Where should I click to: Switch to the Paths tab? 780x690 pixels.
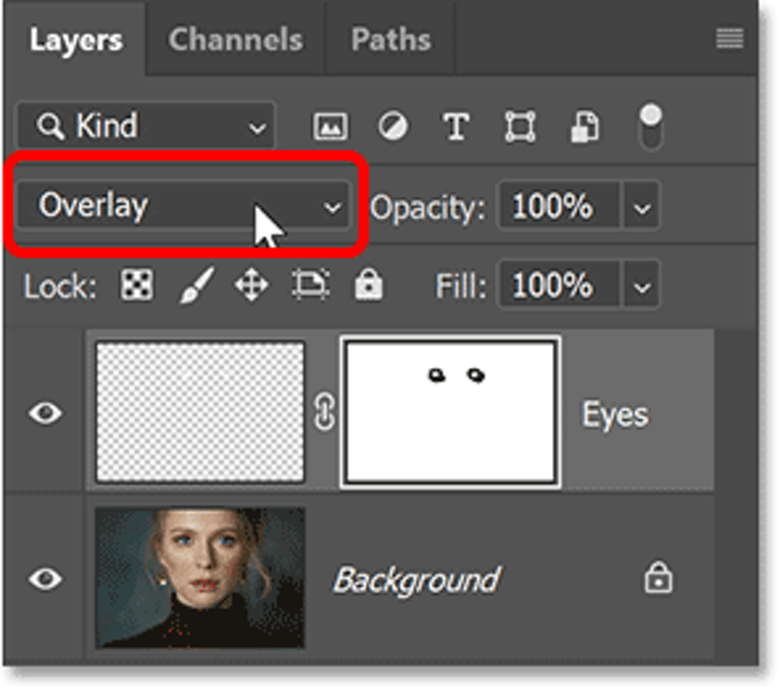390,39
